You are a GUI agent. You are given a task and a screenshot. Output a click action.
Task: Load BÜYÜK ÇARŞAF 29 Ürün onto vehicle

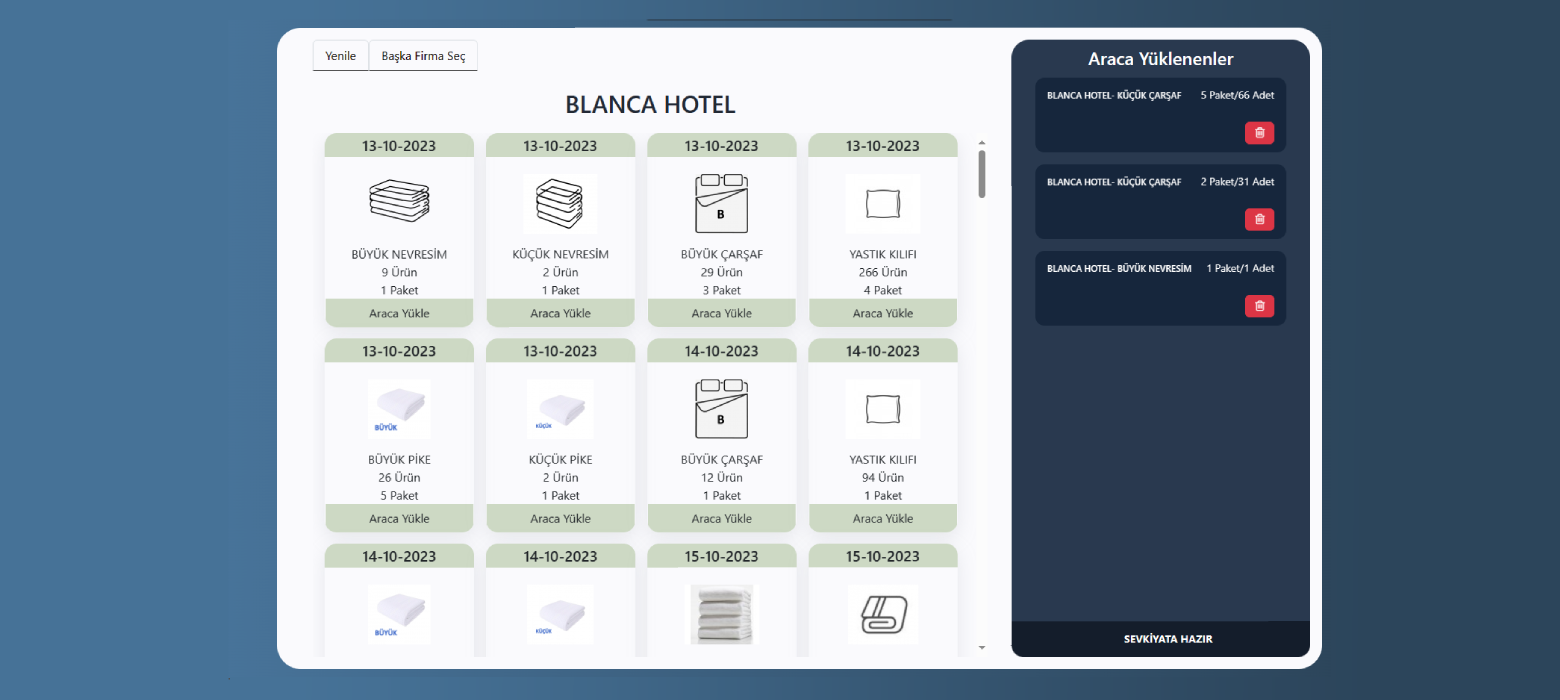722,313
